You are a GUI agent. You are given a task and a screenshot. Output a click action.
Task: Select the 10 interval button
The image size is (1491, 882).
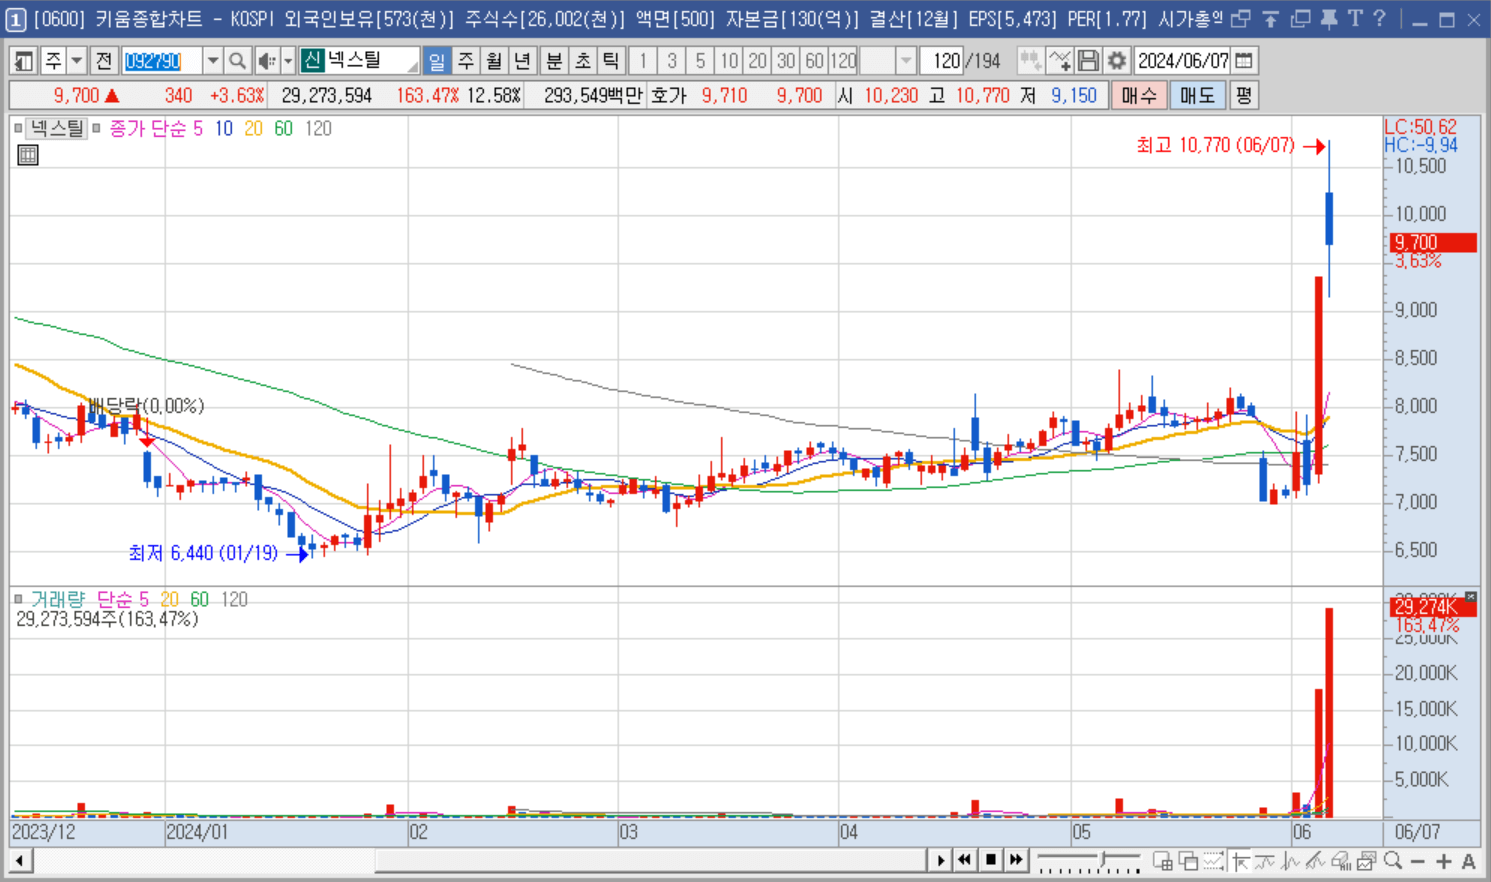729,61
